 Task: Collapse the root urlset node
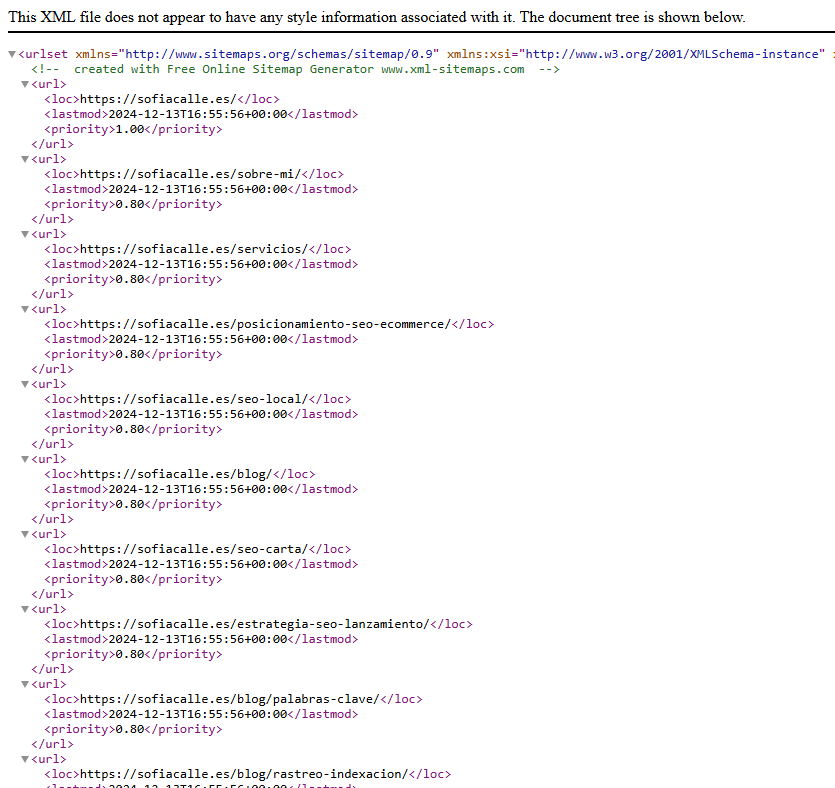(x=11, y=54)
